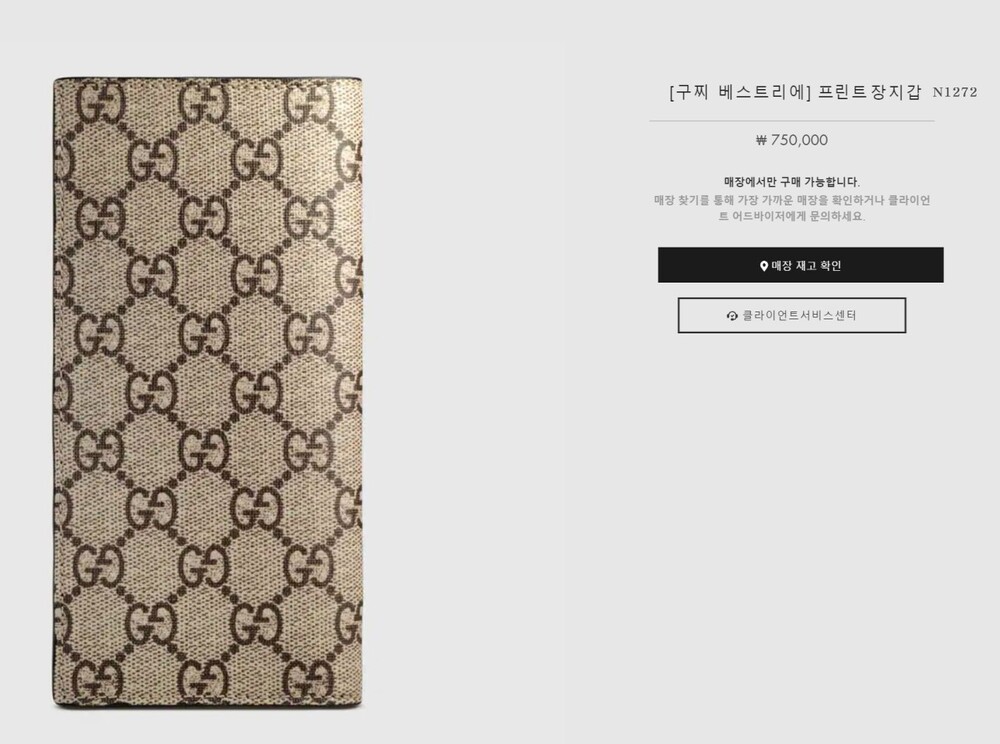Click the bottom-right GG logo on wallet
This screenshot has width=1000, height=744.
point(308,680)
